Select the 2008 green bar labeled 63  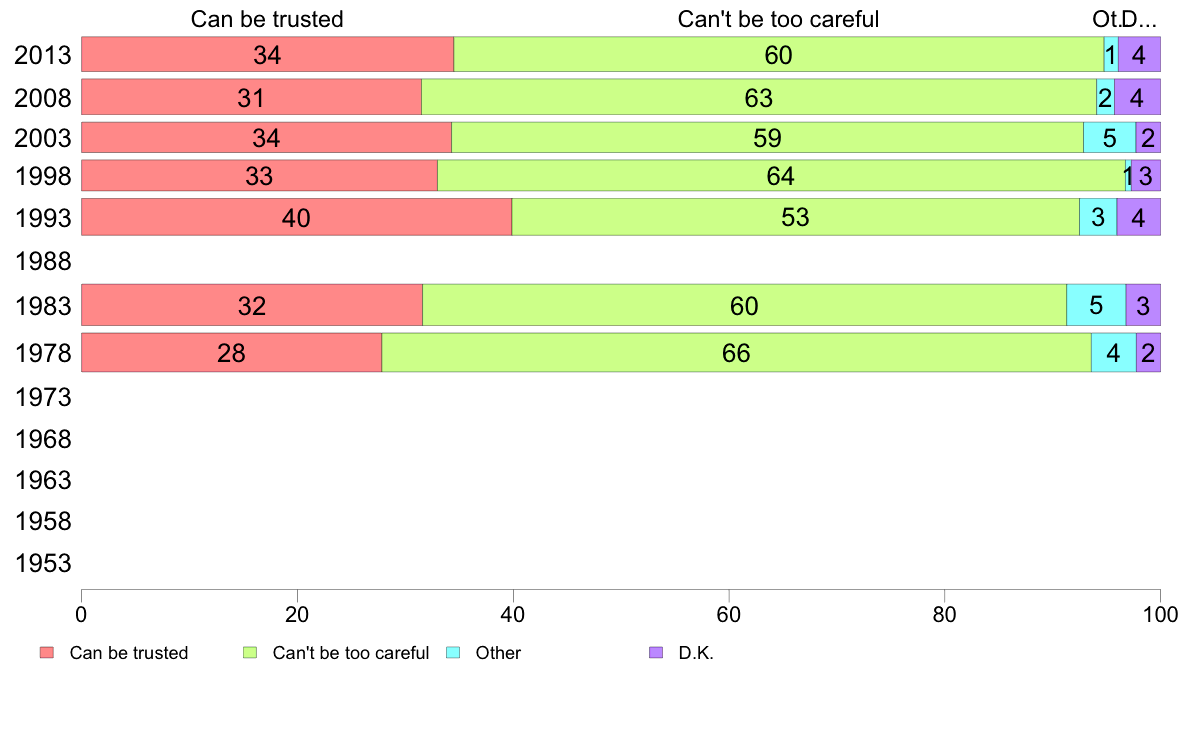tap(758, 97)
